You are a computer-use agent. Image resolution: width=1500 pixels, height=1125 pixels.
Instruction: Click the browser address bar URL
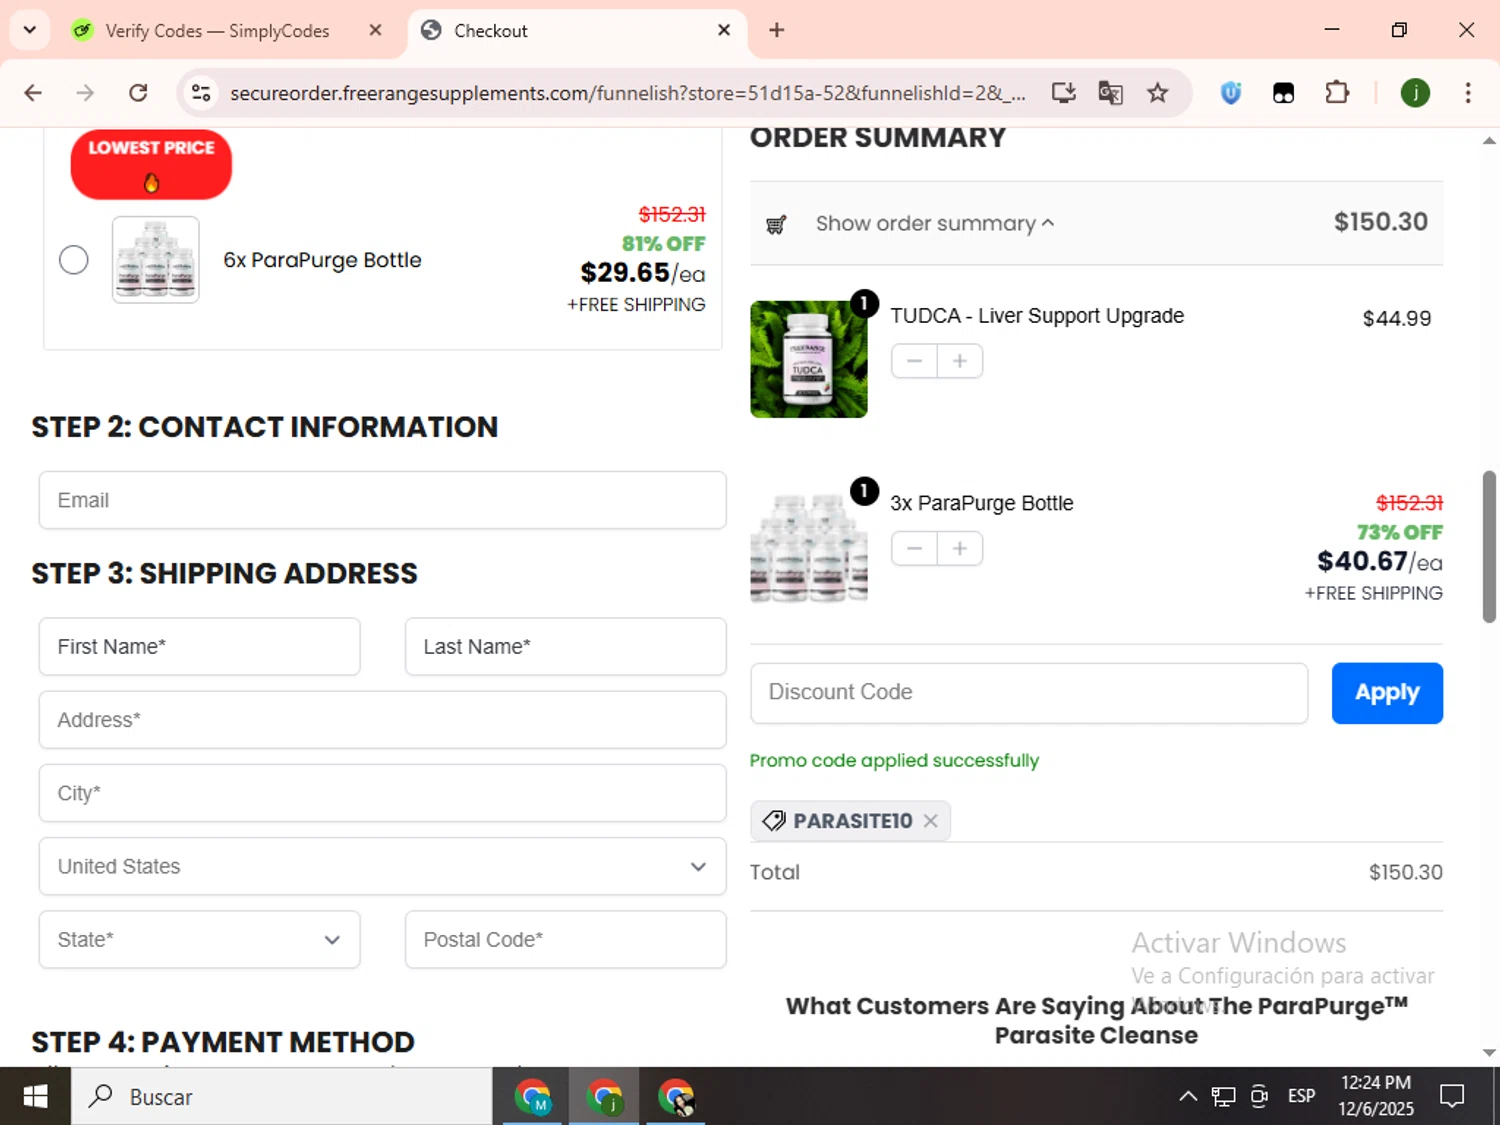tap(627, 93)
